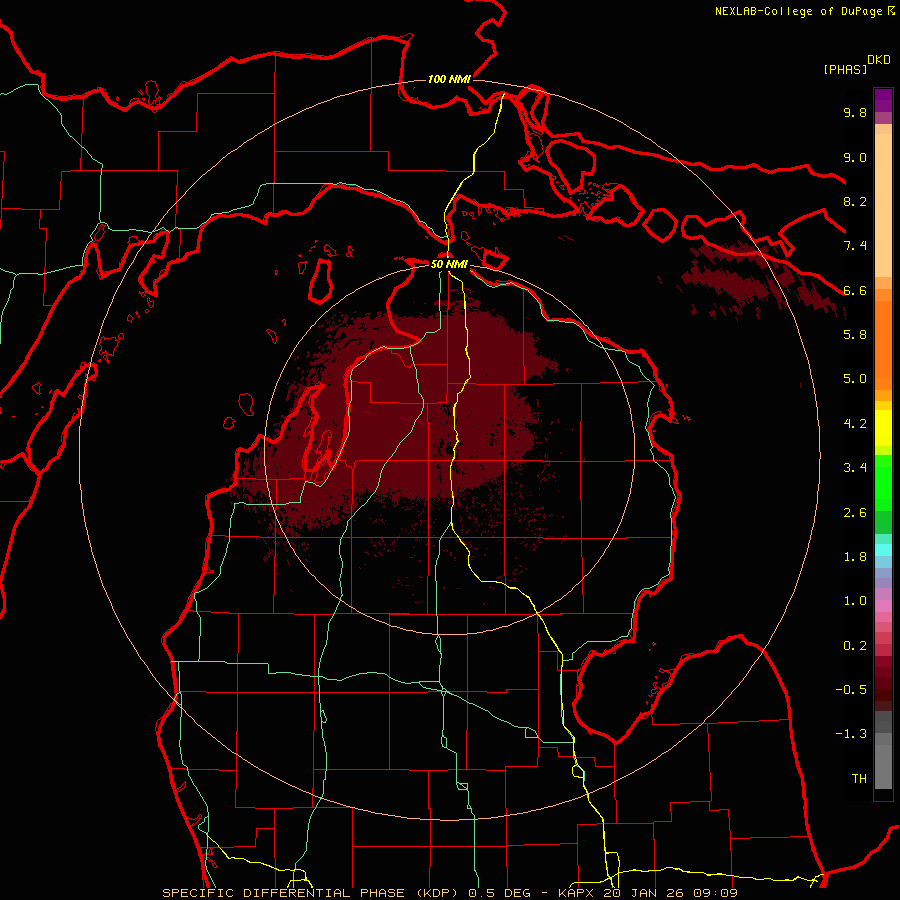Click the 2.6 value on the color scale
Screen dimensions: 900x900
tap(855, 513)
